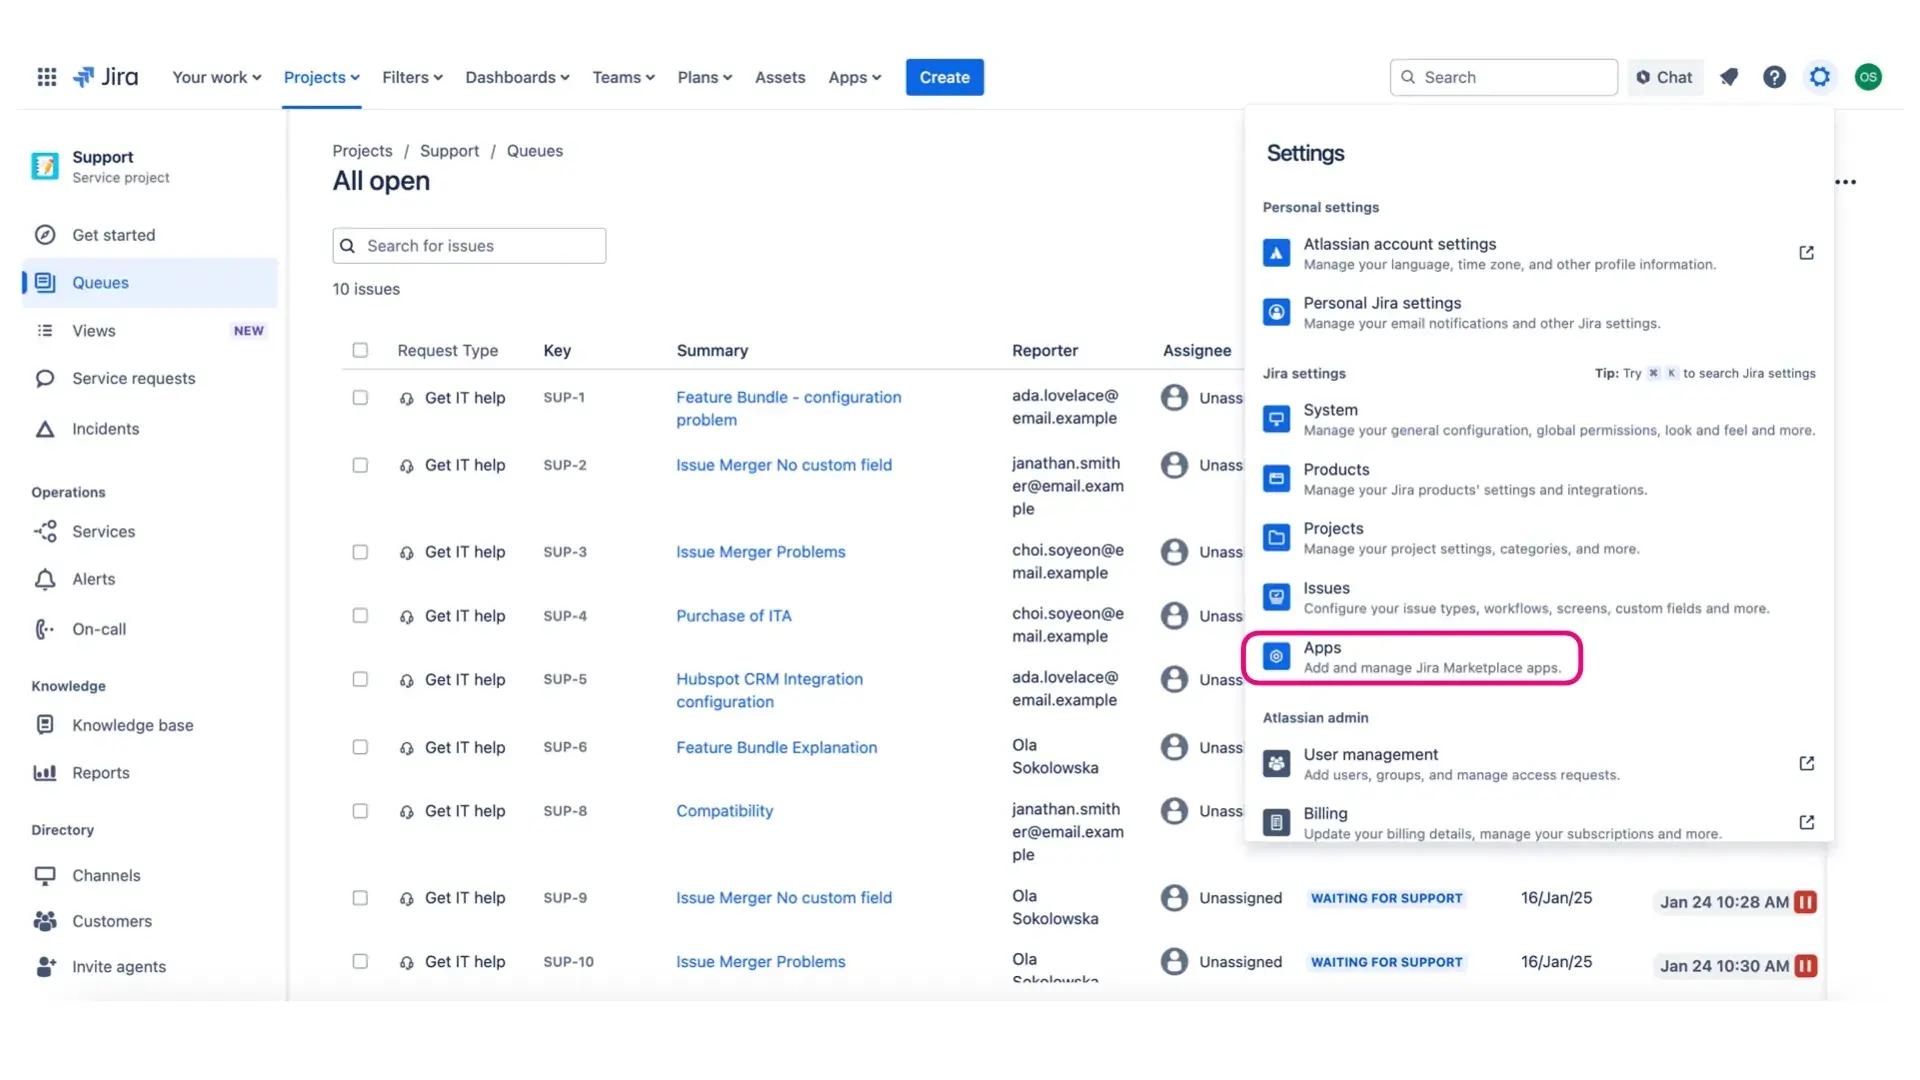
Task: Open the OS user avatar menu
Action: [x=1868, y=77]
